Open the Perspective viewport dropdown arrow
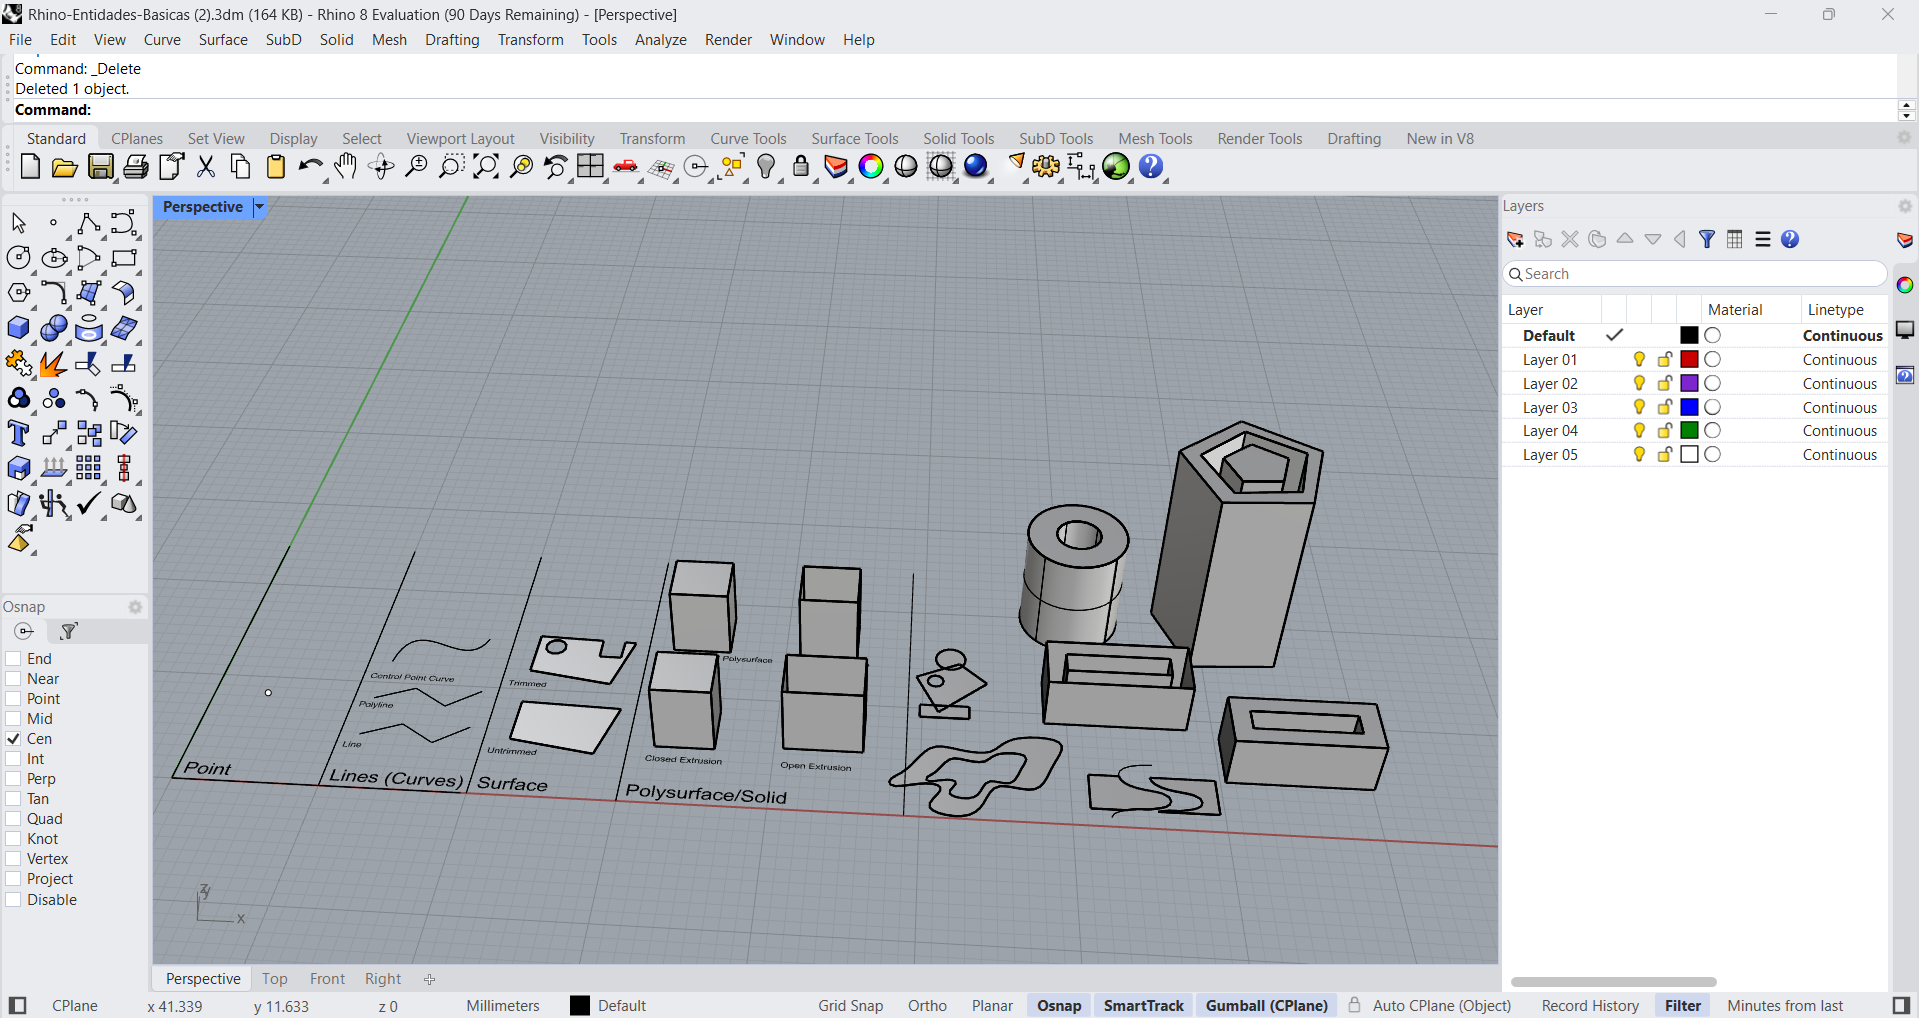 click(259, 207)
